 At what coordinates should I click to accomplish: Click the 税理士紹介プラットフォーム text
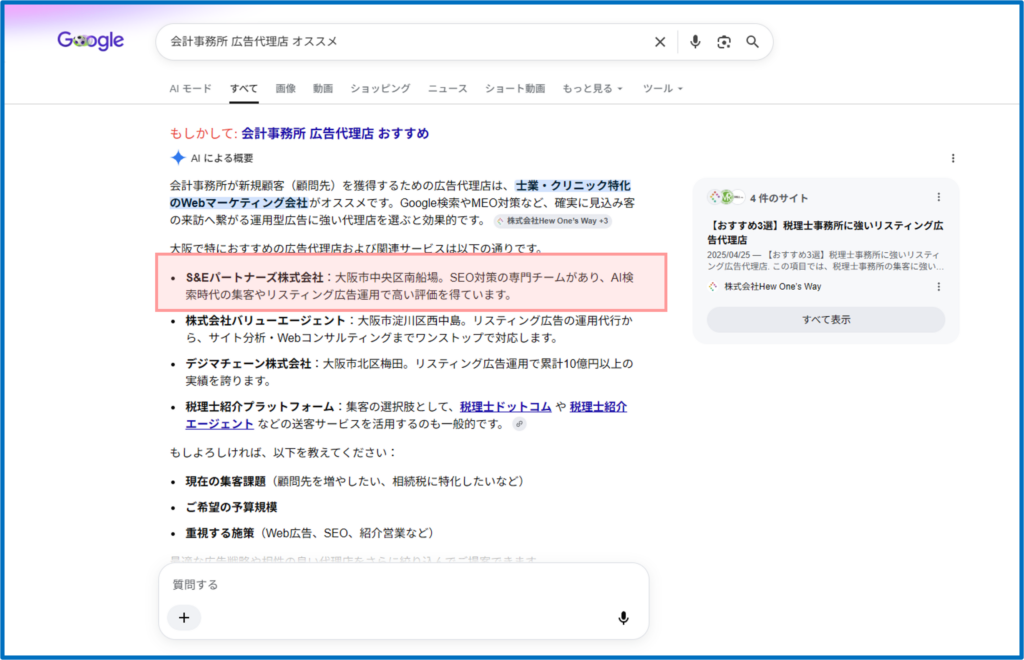click(x=260, y=407)
